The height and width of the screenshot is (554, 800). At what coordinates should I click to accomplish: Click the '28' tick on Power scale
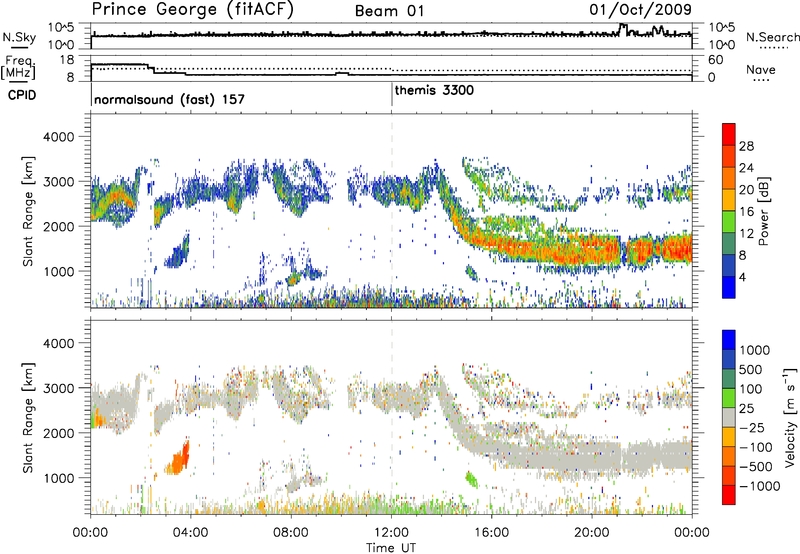click(746, 146)
